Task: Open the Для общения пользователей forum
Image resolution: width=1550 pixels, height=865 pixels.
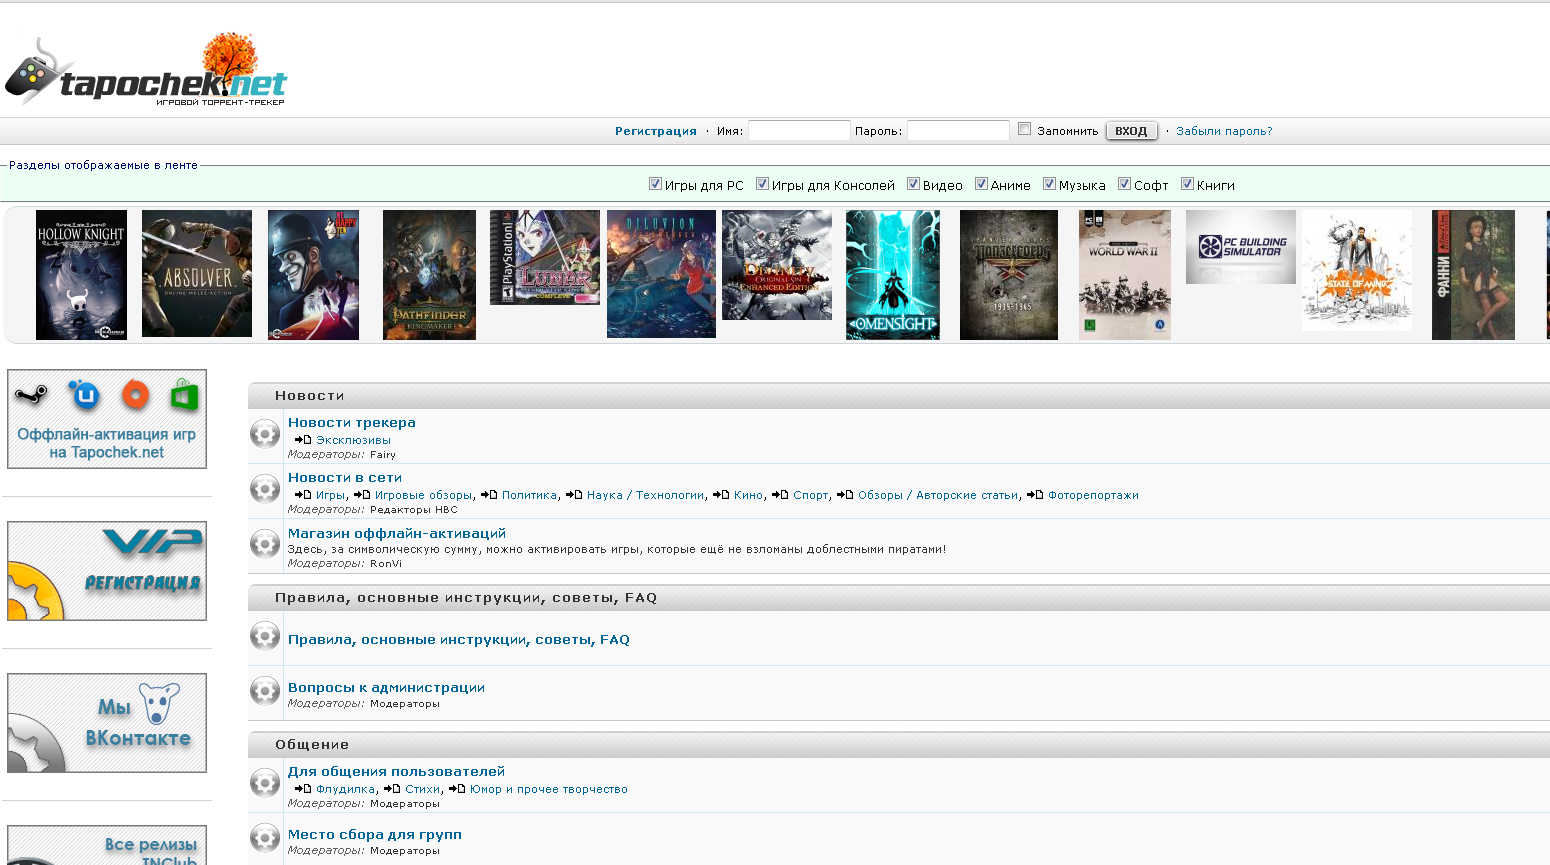Action: click(x=396, y=772)
